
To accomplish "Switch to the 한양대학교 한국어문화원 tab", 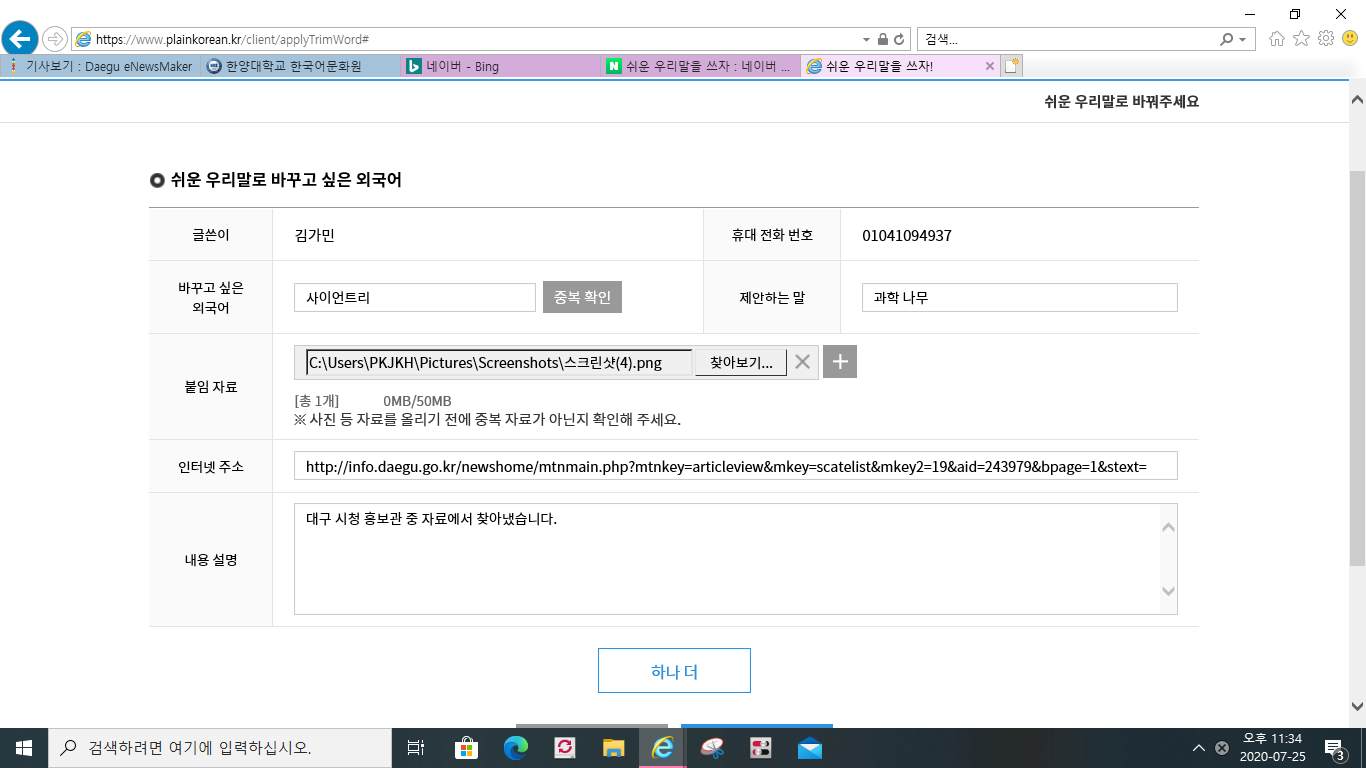I will tap(301, 66).
